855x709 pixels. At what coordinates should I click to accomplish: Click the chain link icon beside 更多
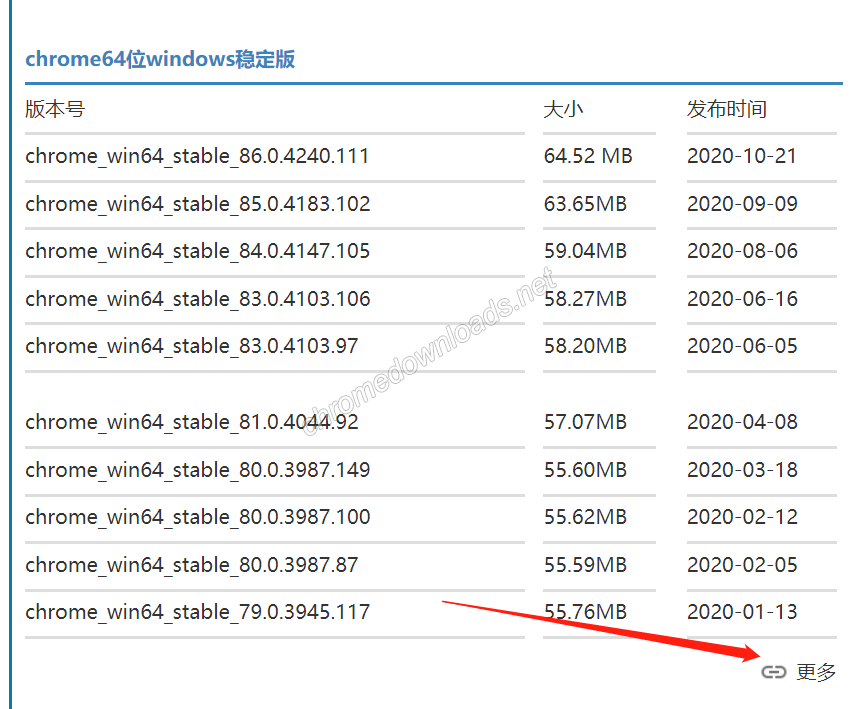[x=773, y=672]
